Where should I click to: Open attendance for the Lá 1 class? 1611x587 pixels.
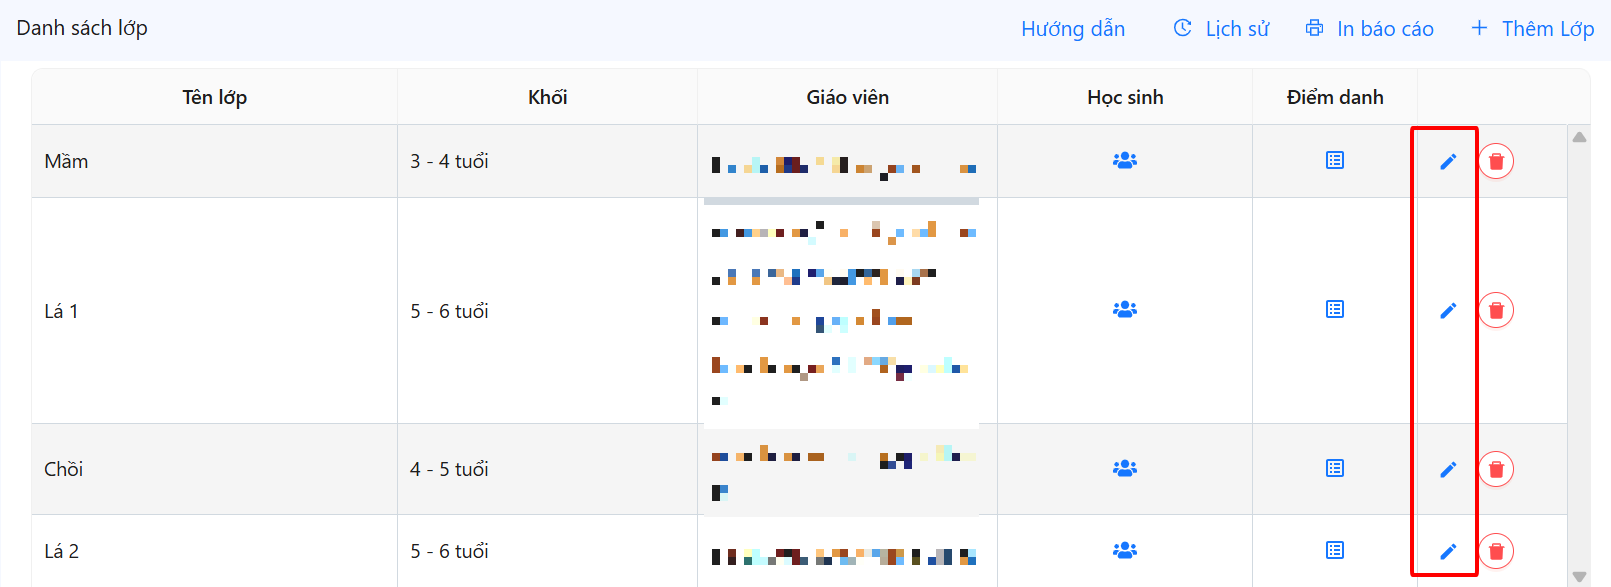tap(1335, 310)
